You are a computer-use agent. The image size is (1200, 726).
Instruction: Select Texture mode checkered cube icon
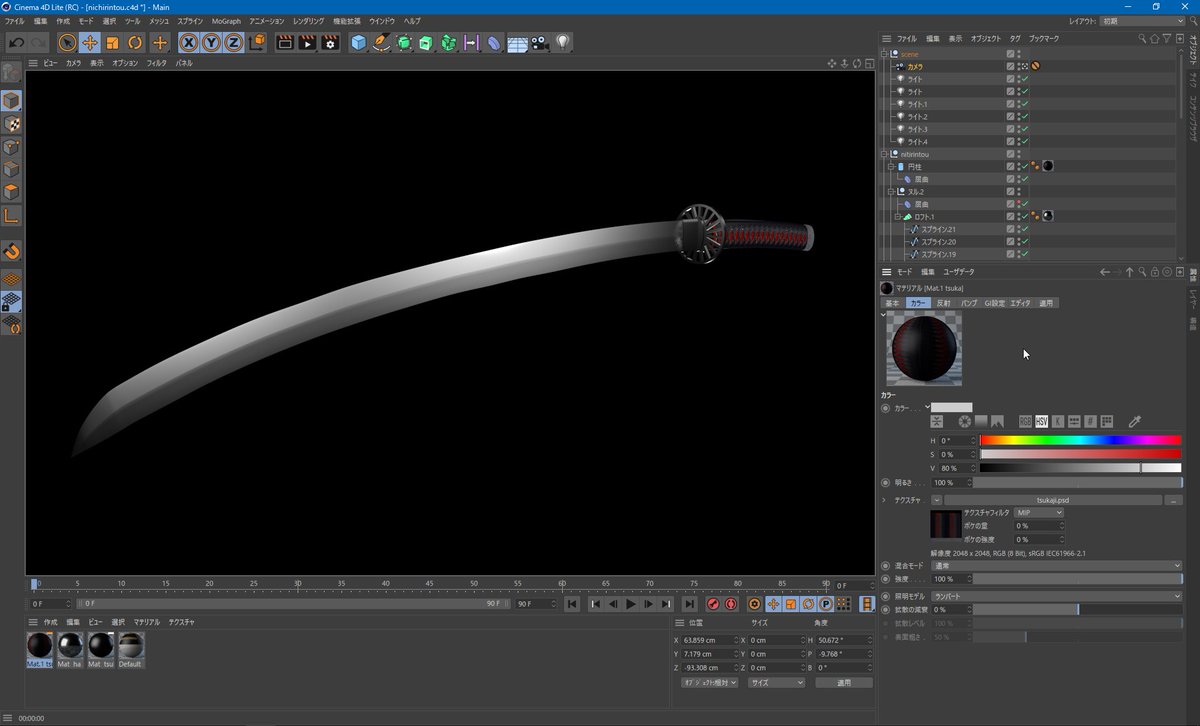click(x=12, y=124)
